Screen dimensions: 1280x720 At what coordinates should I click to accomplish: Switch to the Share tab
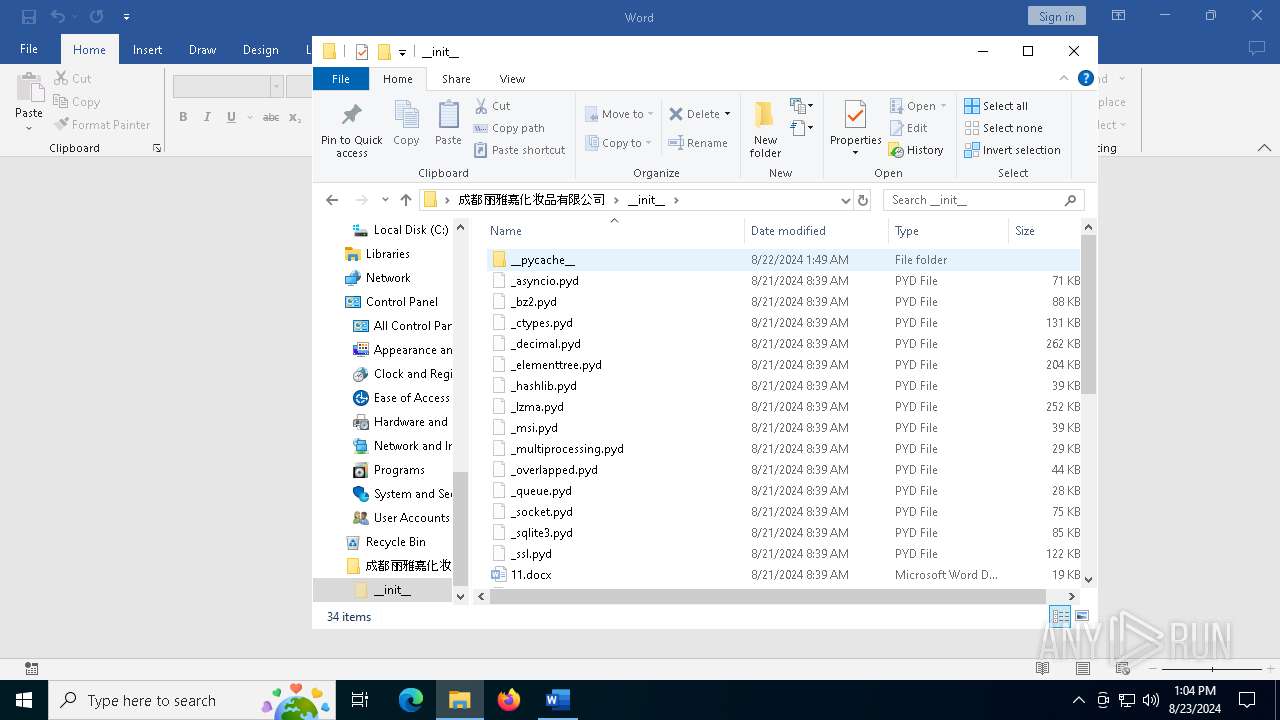pyautogui.click(x=456, y=78)
